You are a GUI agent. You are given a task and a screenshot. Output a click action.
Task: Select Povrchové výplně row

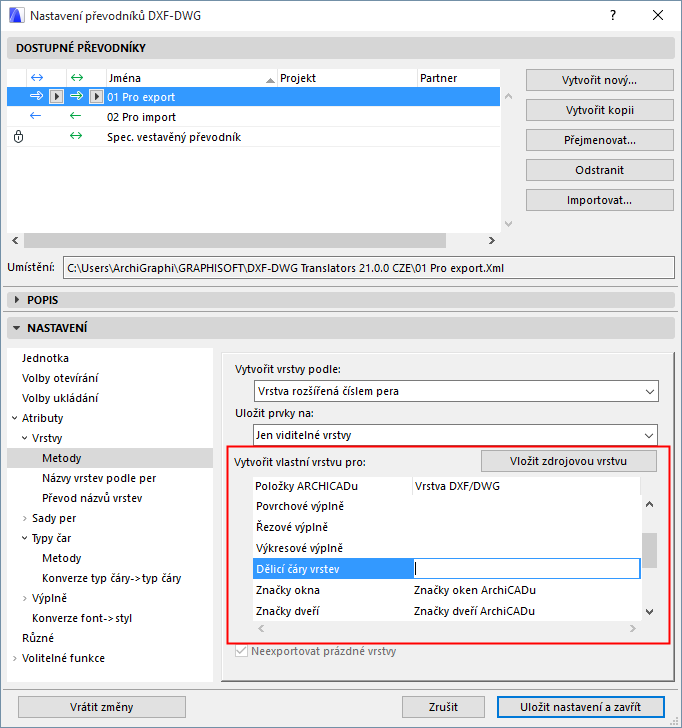pyautogui.click(x=447, y=506)
